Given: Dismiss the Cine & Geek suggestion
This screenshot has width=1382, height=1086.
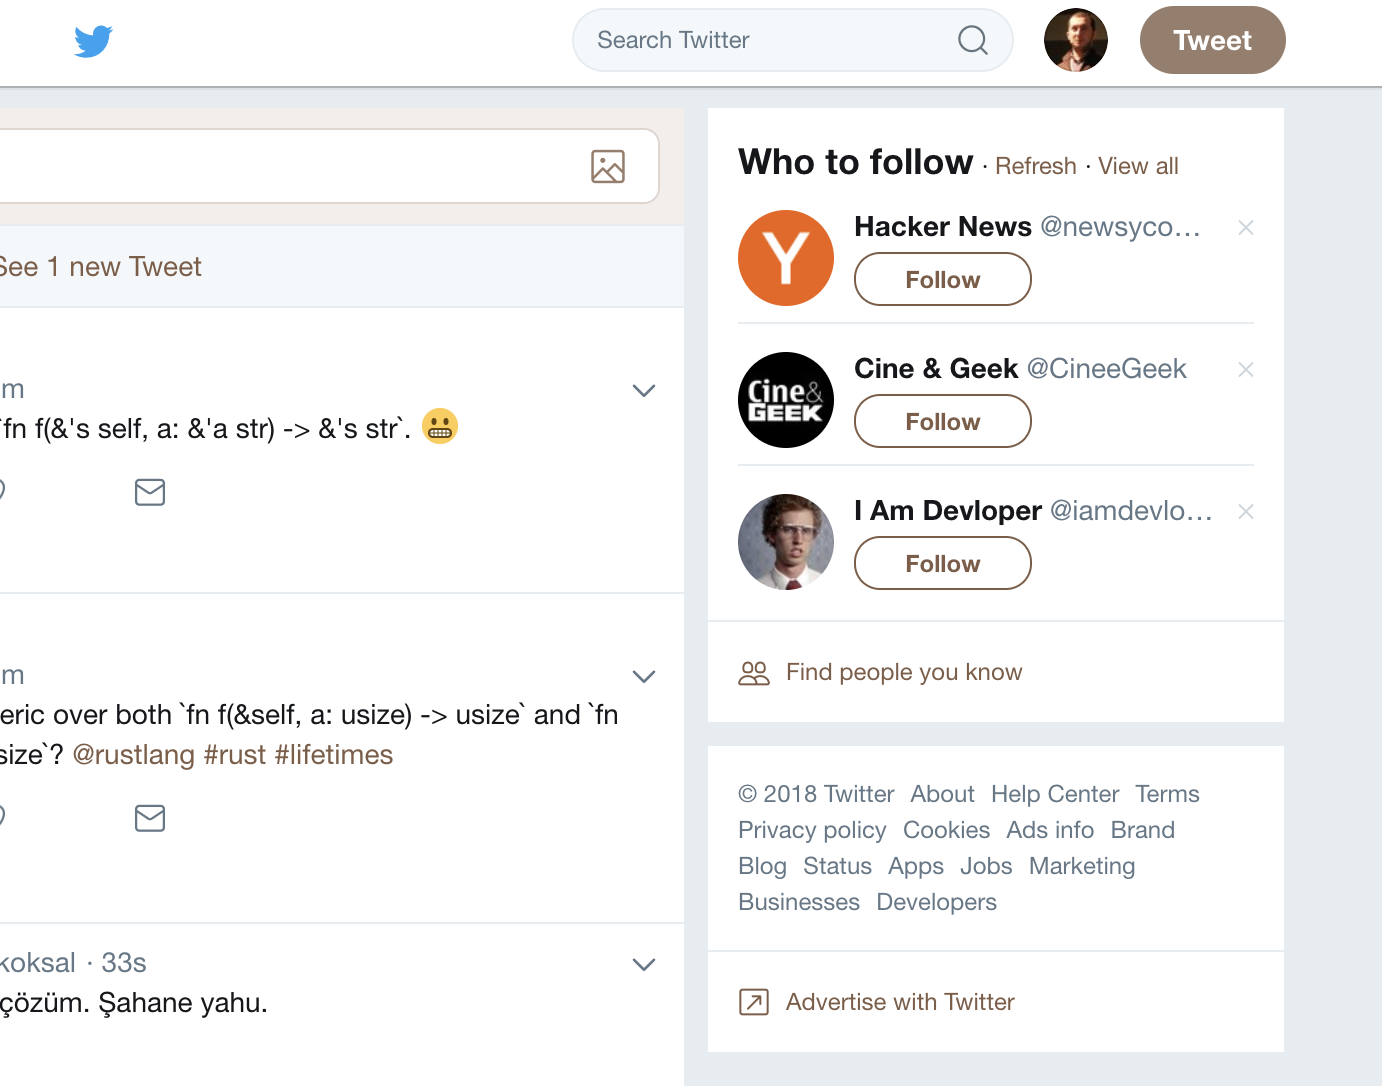Looking at the screenshot, I should click(x=1245, y=370).
